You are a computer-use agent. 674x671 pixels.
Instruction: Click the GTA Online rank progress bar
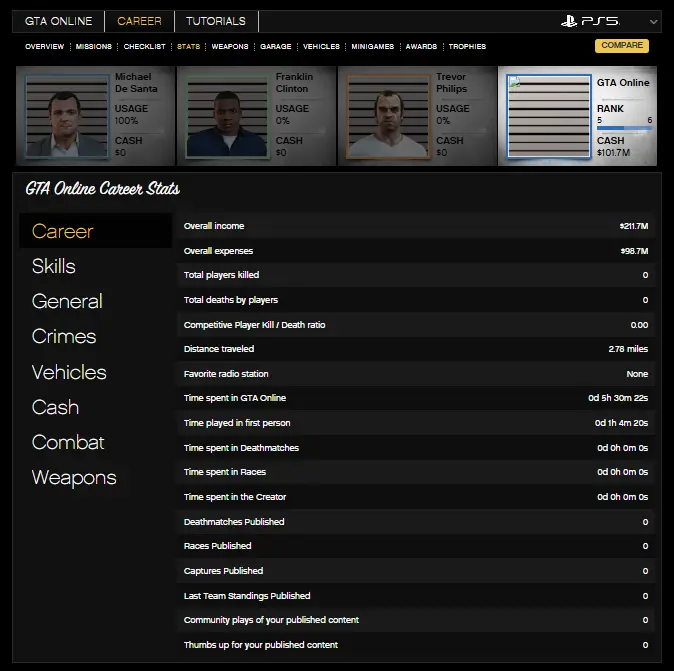[x=625, y=128]
